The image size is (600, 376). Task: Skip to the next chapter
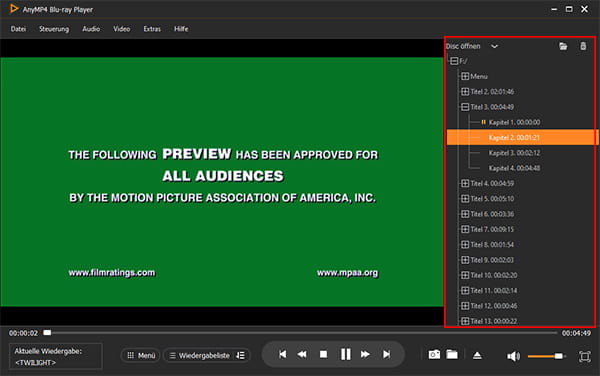386,355
